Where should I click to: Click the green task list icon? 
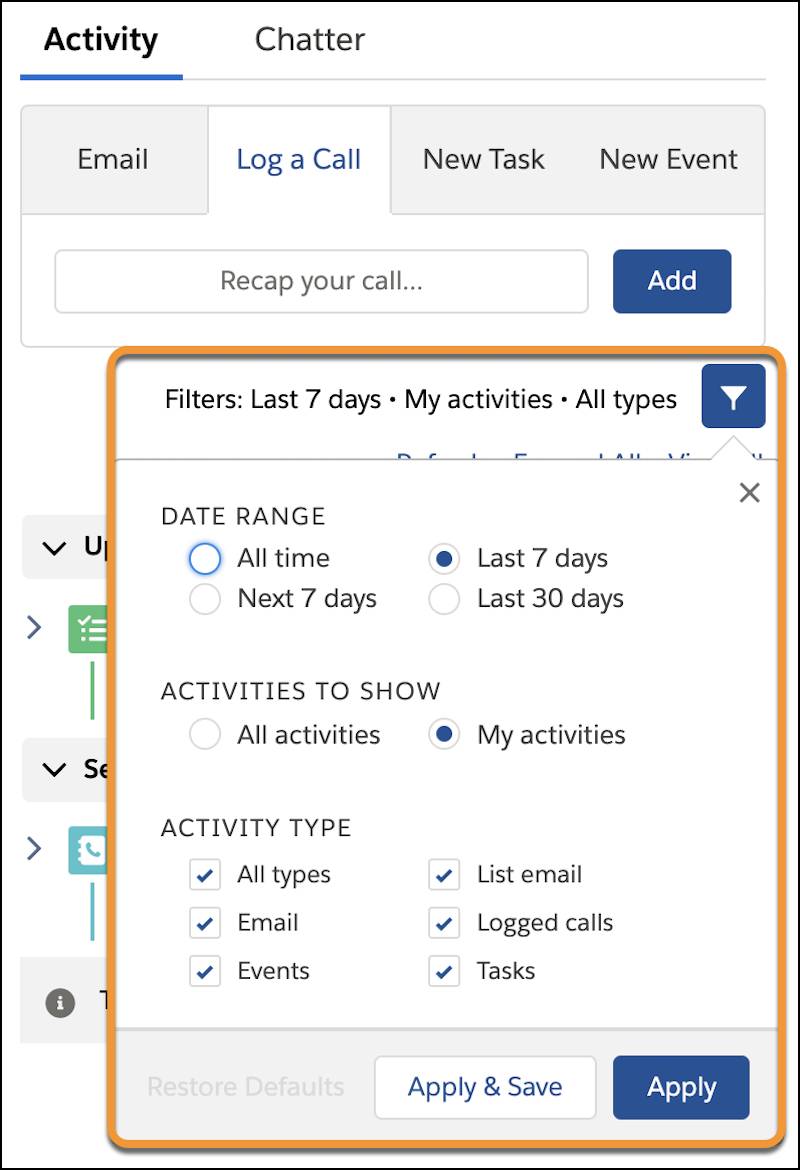coord(88,629)
